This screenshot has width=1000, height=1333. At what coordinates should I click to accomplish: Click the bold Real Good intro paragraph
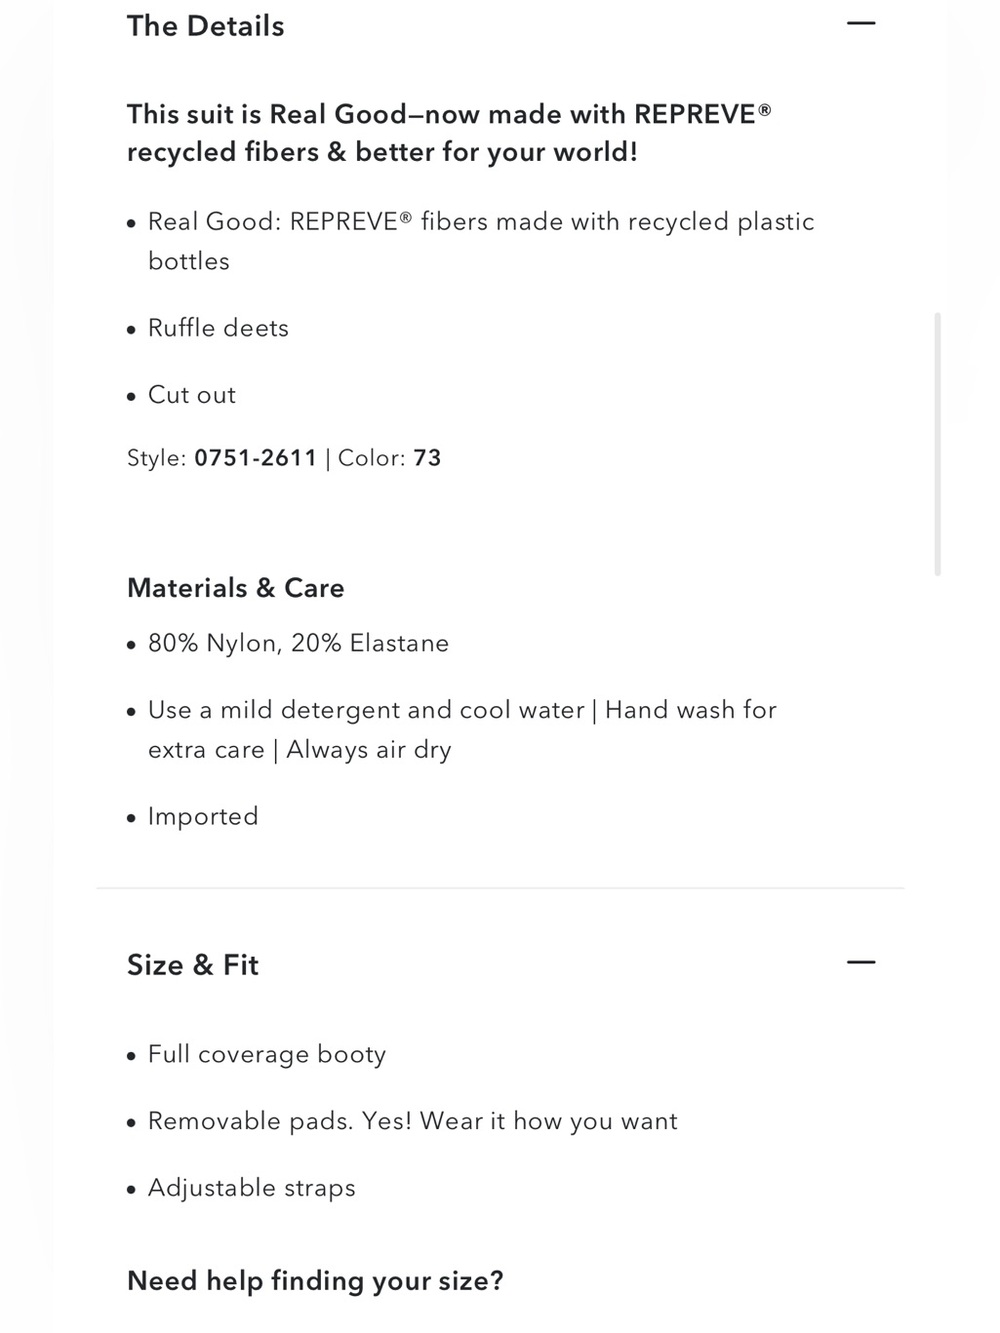[x=449, y=133]
